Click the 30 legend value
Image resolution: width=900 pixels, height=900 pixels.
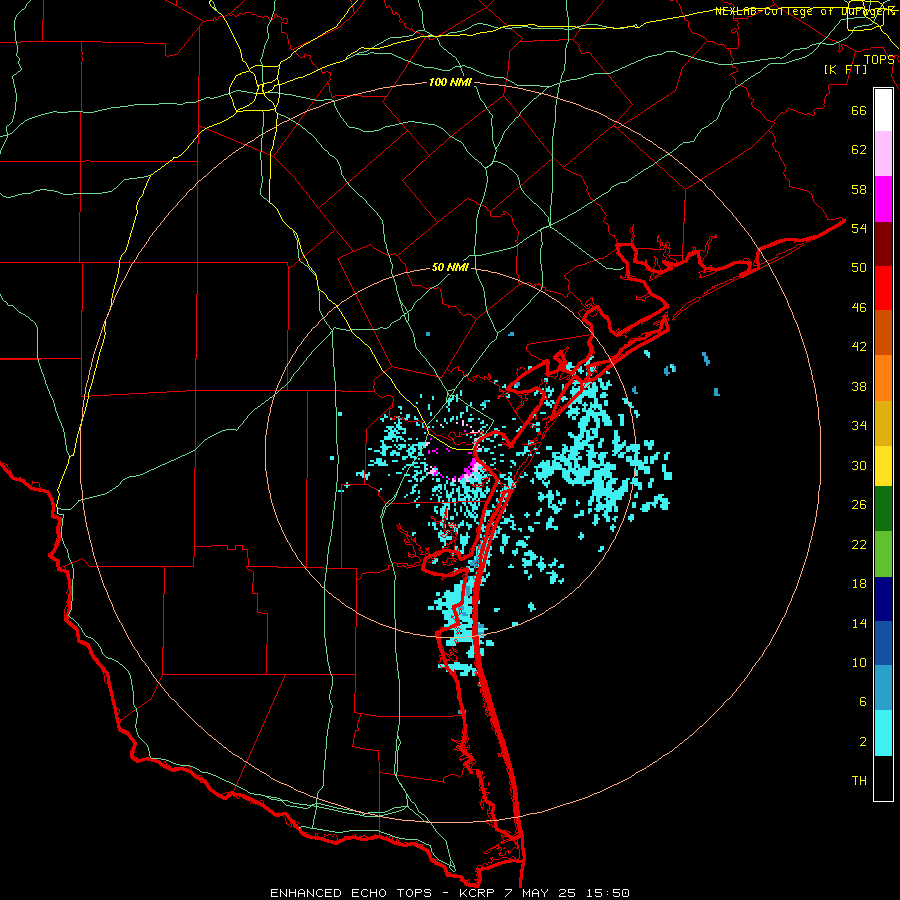click(859, 465)
